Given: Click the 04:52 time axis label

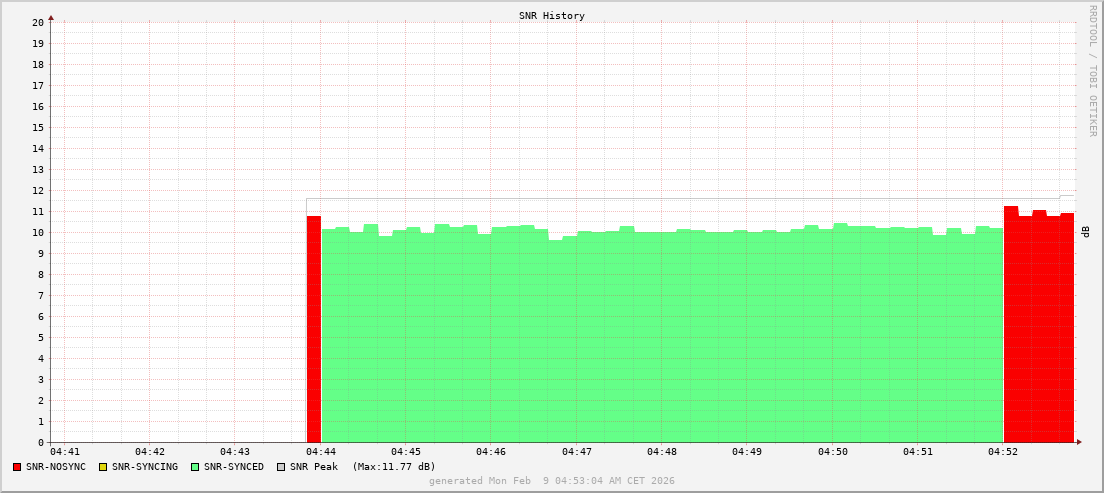Looking at the screenshot, I should [1003, 452].
